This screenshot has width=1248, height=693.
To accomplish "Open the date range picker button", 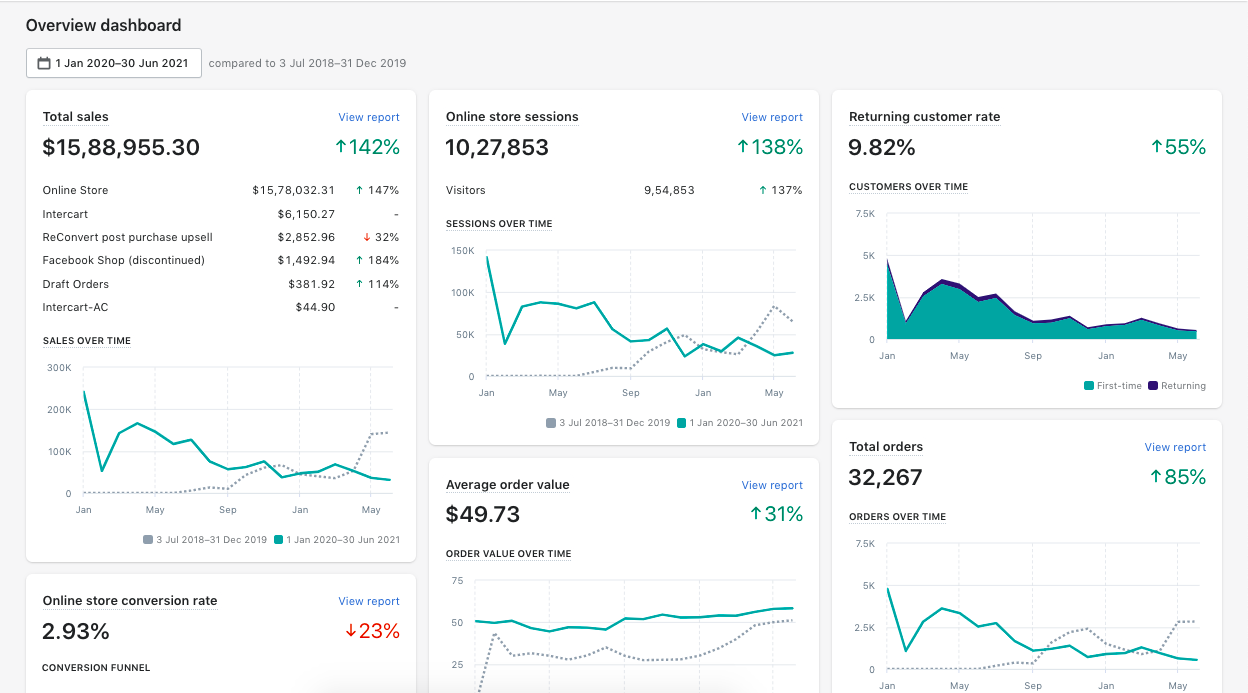I will pyautogui.click(x=114, y=63).
